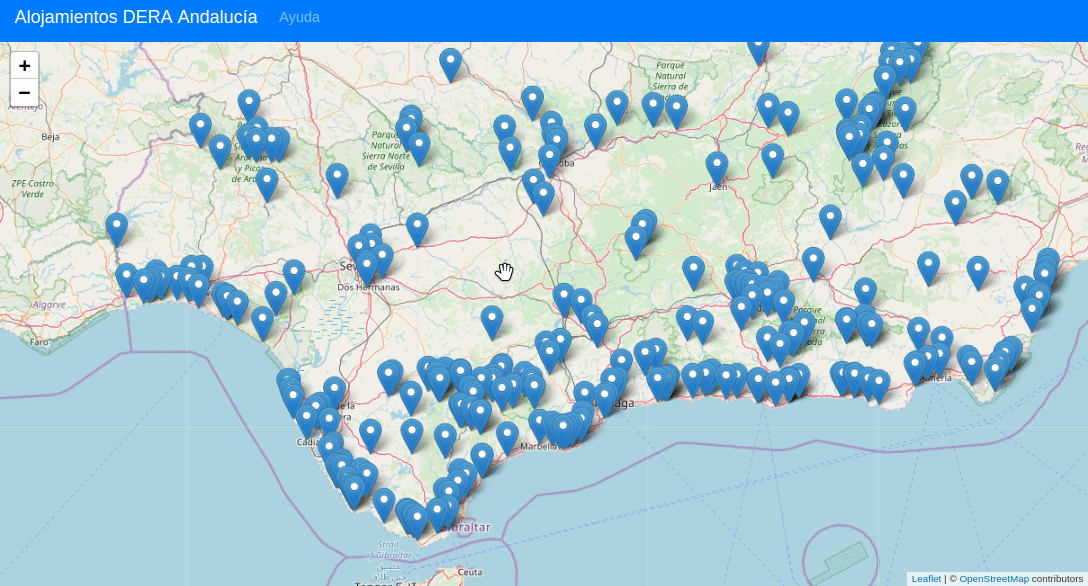
Task: Click the lone marker at top above Sierra Norte
Action: click(x=451, y=62)
